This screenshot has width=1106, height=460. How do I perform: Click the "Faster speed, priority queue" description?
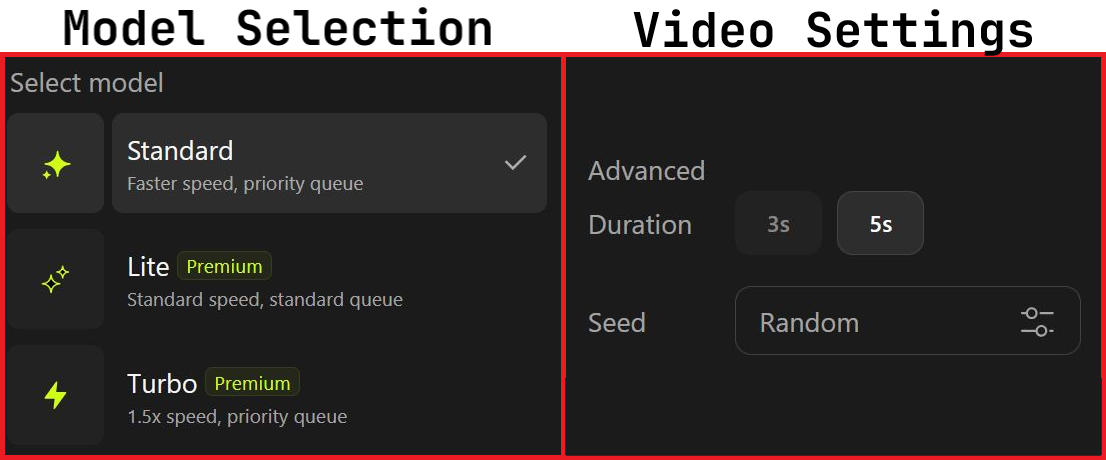tap(245, 184)
